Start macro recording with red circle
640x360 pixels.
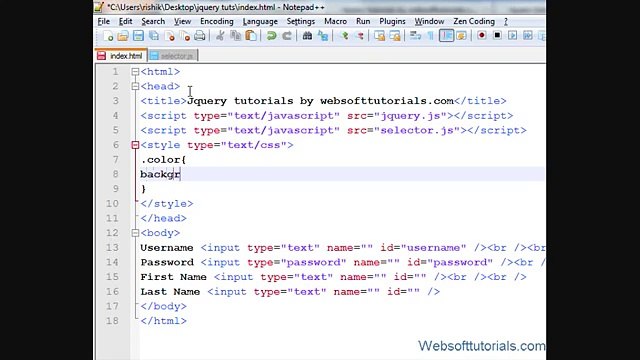[482, 36]
